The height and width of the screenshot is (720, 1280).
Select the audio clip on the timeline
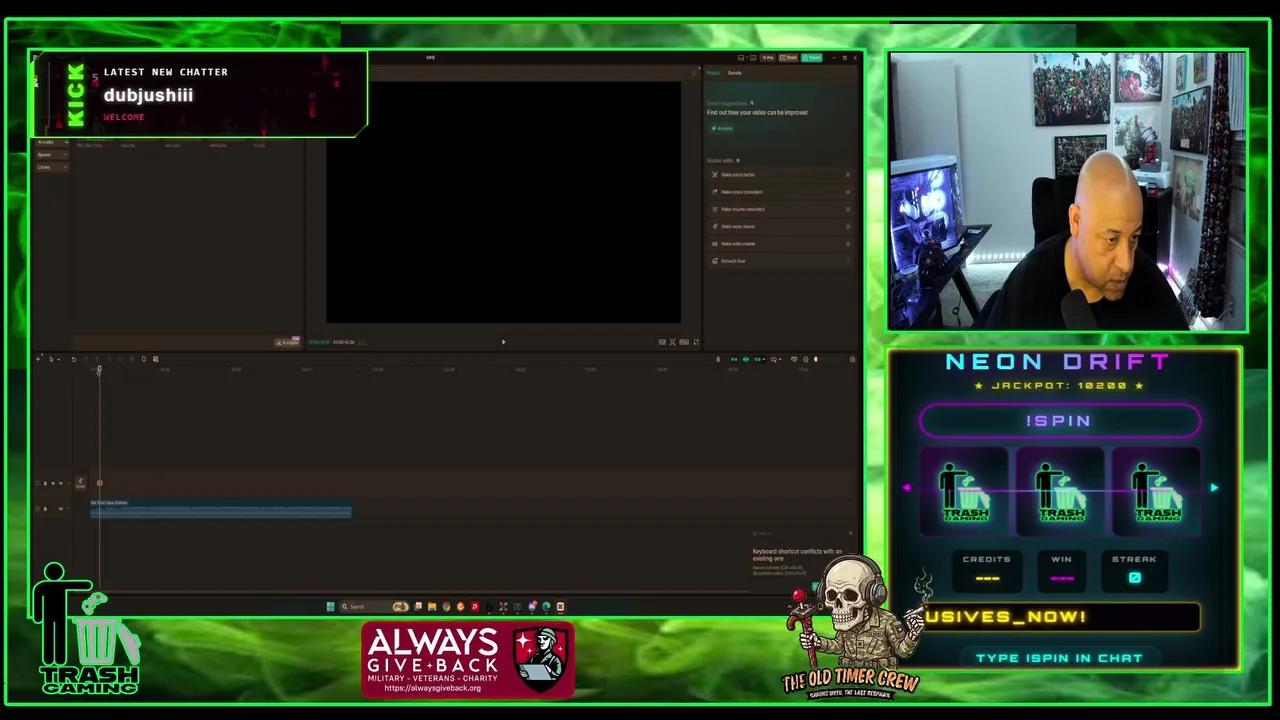[x=221, y=510]
